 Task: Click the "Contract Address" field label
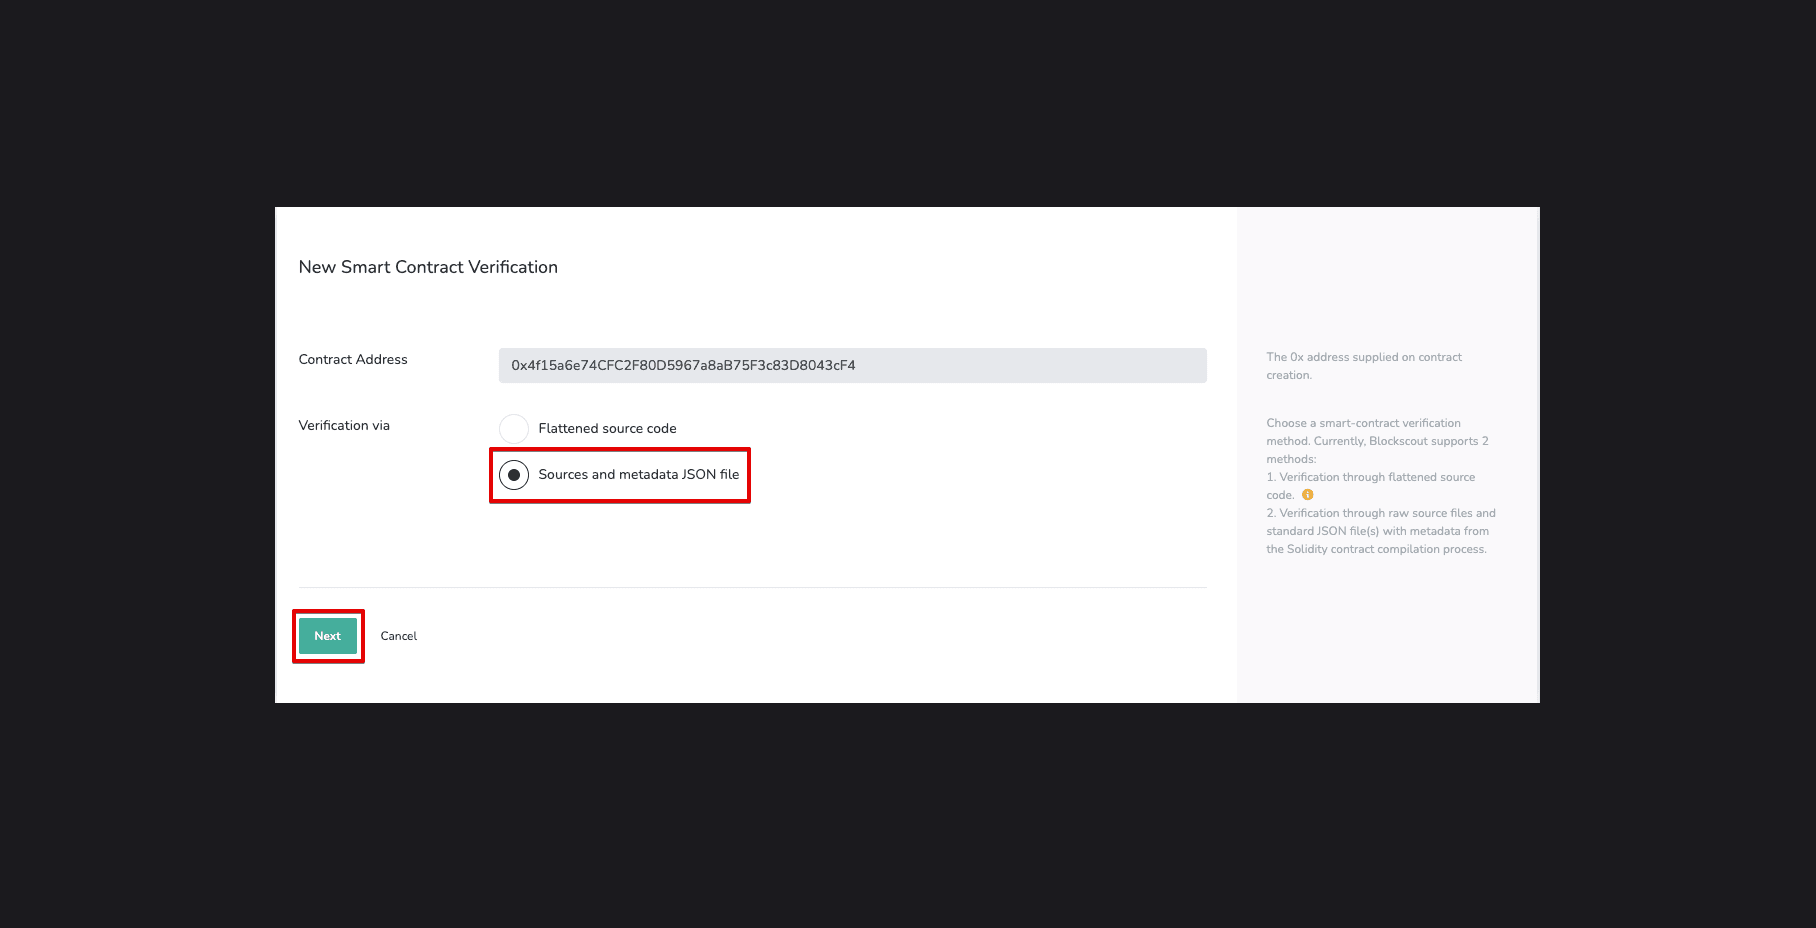(x=353, y=359)
